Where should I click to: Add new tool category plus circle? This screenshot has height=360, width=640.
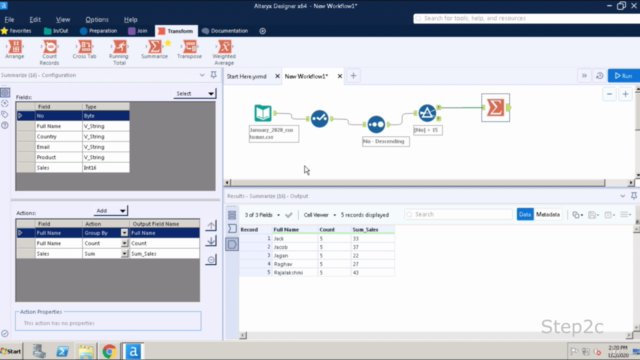262,31
